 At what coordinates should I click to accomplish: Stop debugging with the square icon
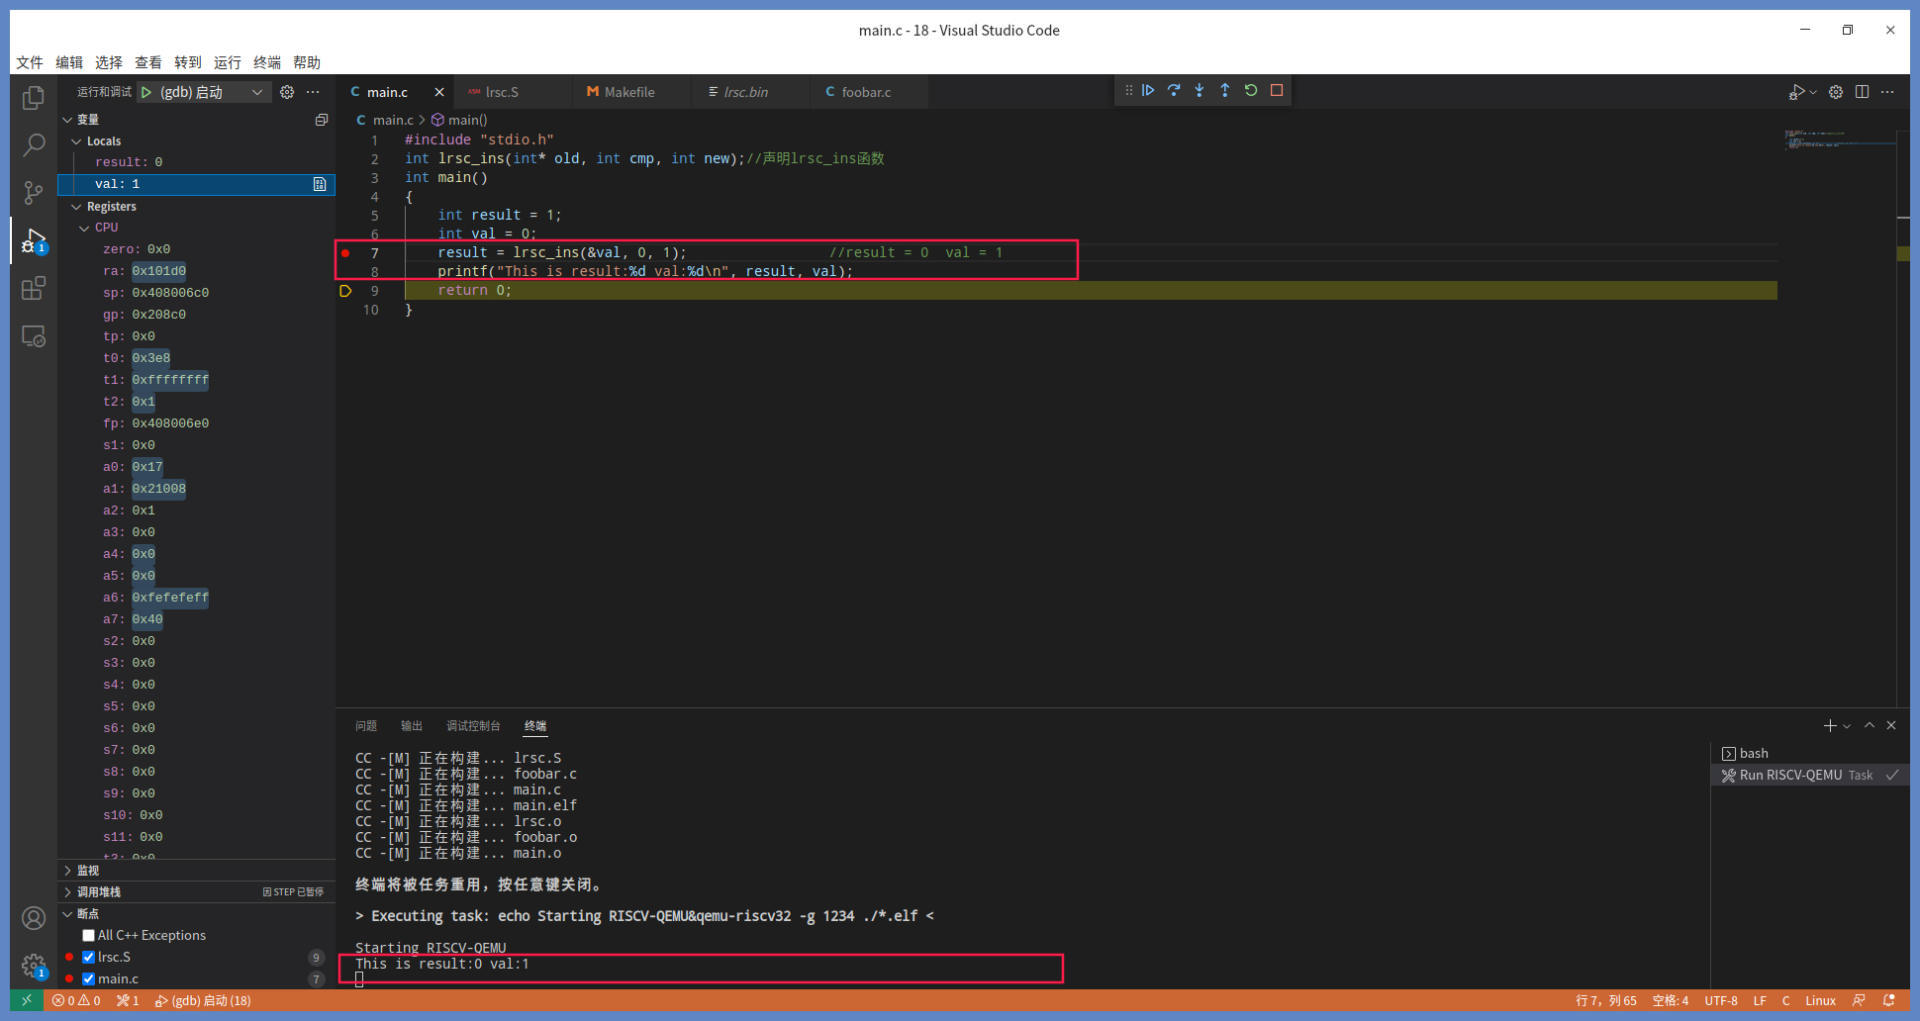(x=1277, y=91)
